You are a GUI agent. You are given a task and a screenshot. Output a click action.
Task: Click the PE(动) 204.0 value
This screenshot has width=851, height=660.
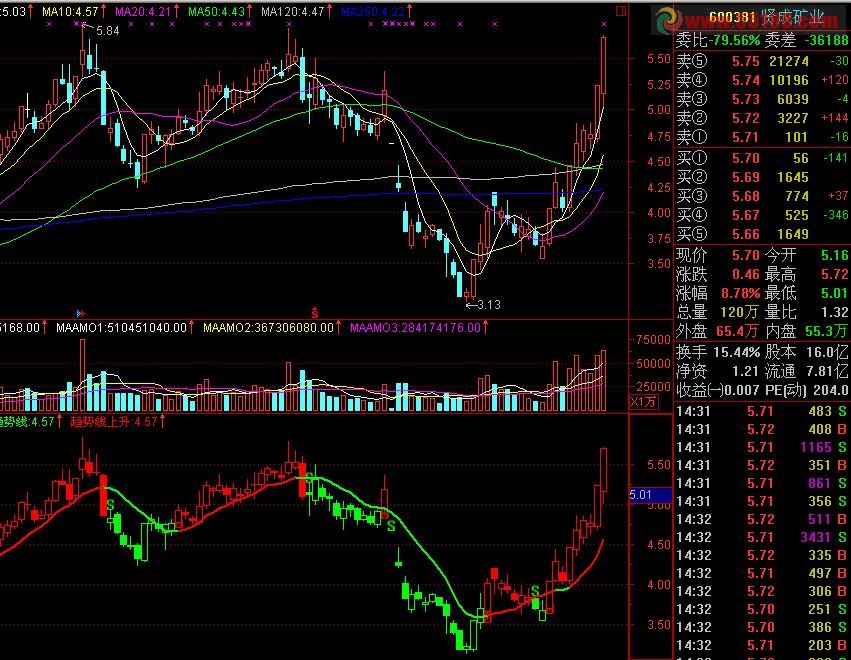pyautogui.click(x=830, y=390)
